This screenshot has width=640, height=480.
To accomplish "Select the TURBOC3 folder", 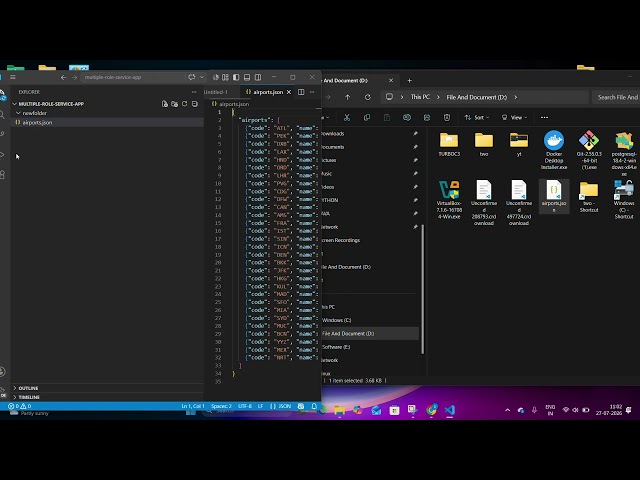I will click(x=449, y=144).
